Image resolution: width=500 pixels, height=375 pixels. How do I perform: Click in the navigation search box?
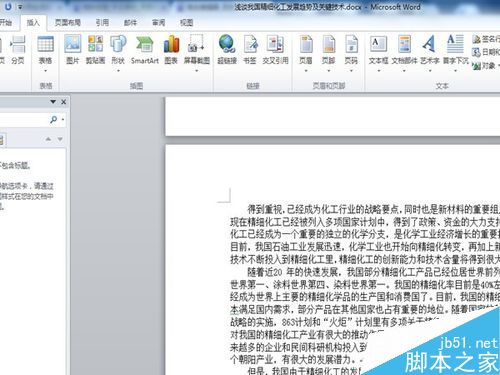click(23, 119)
